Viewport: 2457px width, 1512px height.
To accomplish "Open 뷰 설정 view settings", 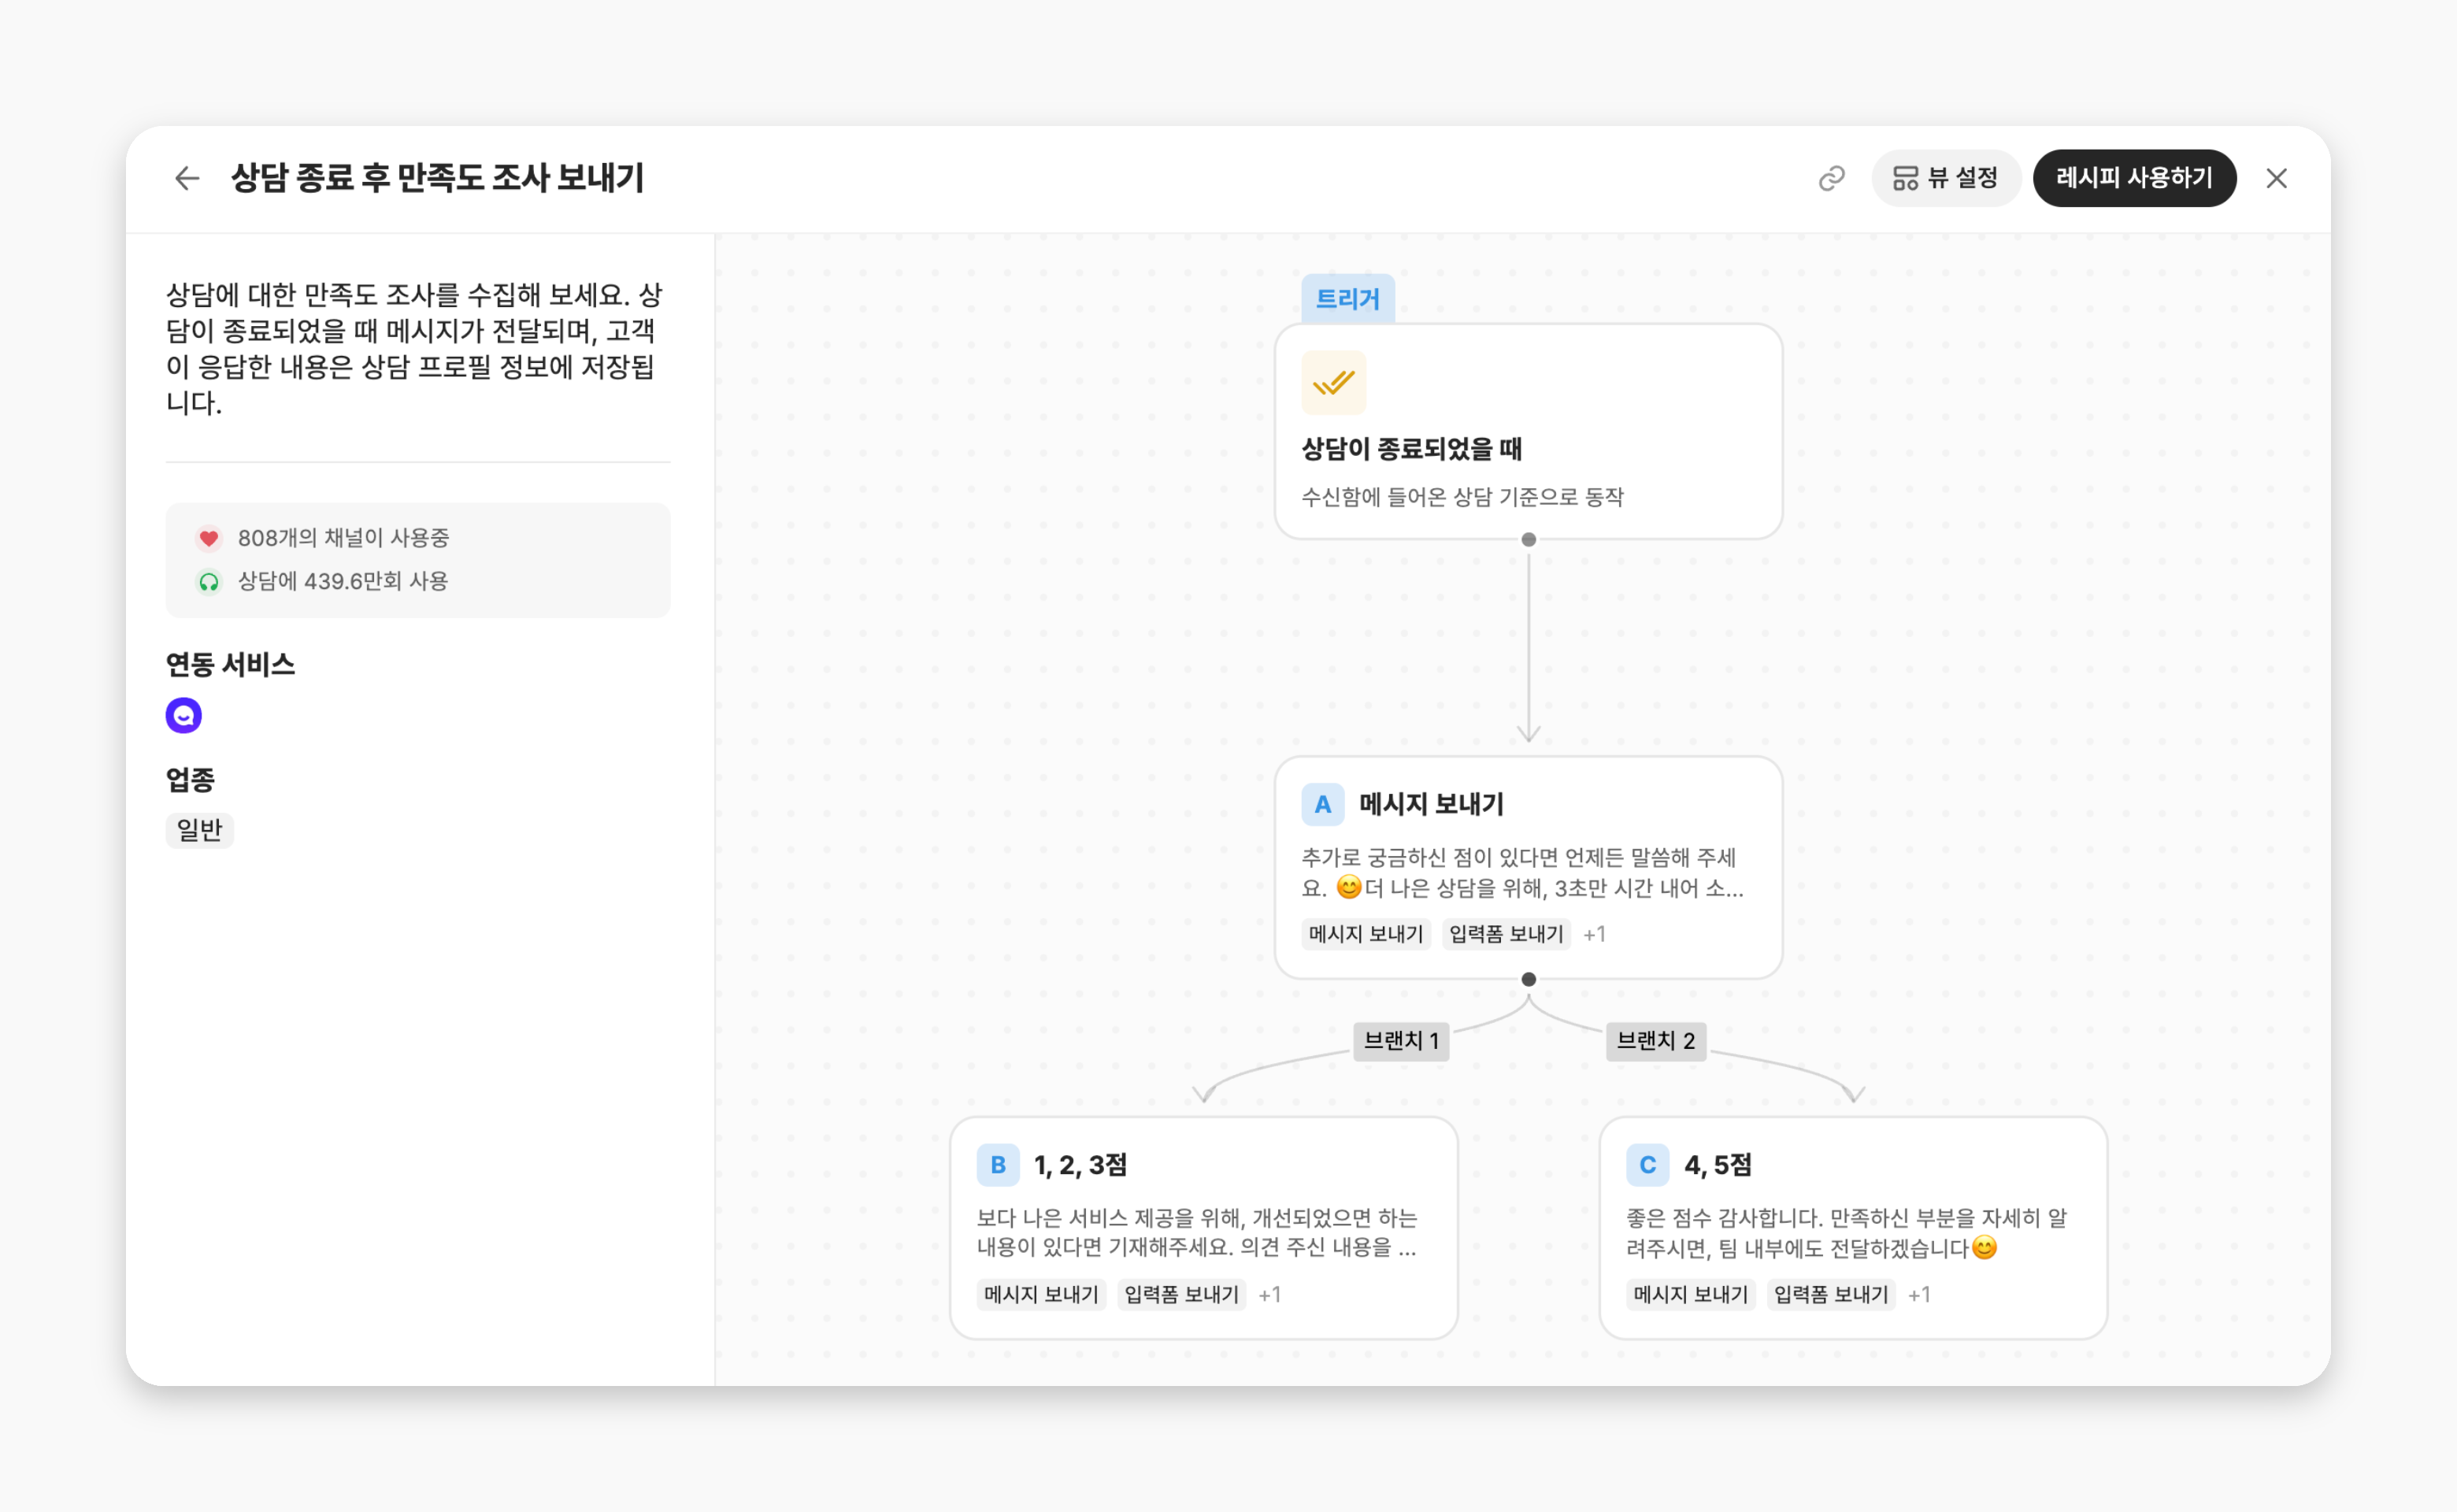I will [1945, 178].
